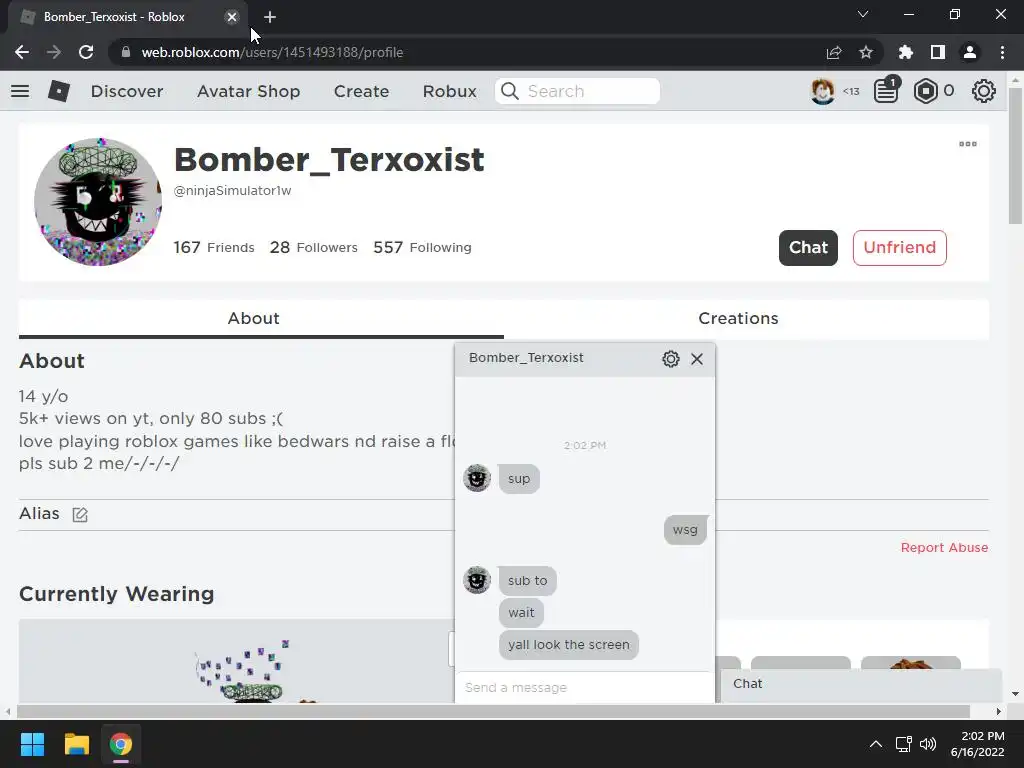View the 167 Friends list
Viewport: 1024px width, 768px height.
[214, 248]
